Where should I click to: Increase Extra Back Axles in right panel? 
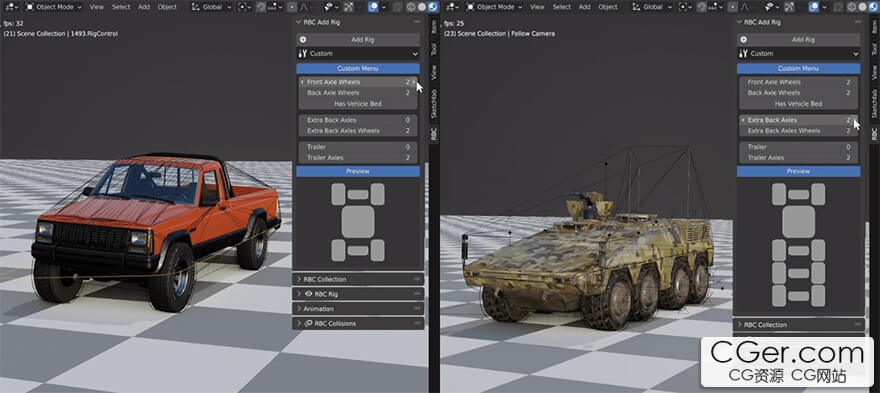point(855,120)
